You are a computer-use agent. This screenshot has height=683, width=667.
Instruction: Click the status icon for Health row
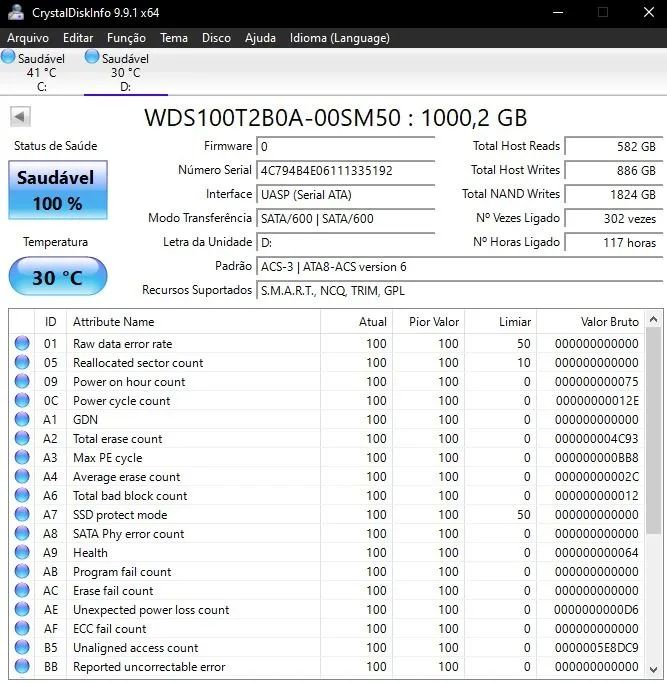click(22, 552)
